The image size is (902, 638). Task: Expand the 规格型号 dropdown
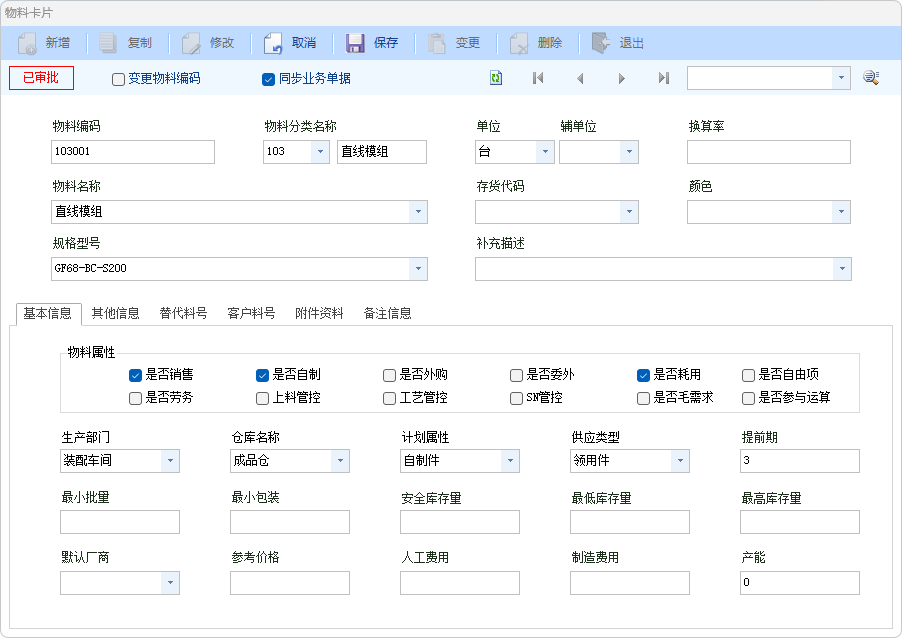(418, 269)
